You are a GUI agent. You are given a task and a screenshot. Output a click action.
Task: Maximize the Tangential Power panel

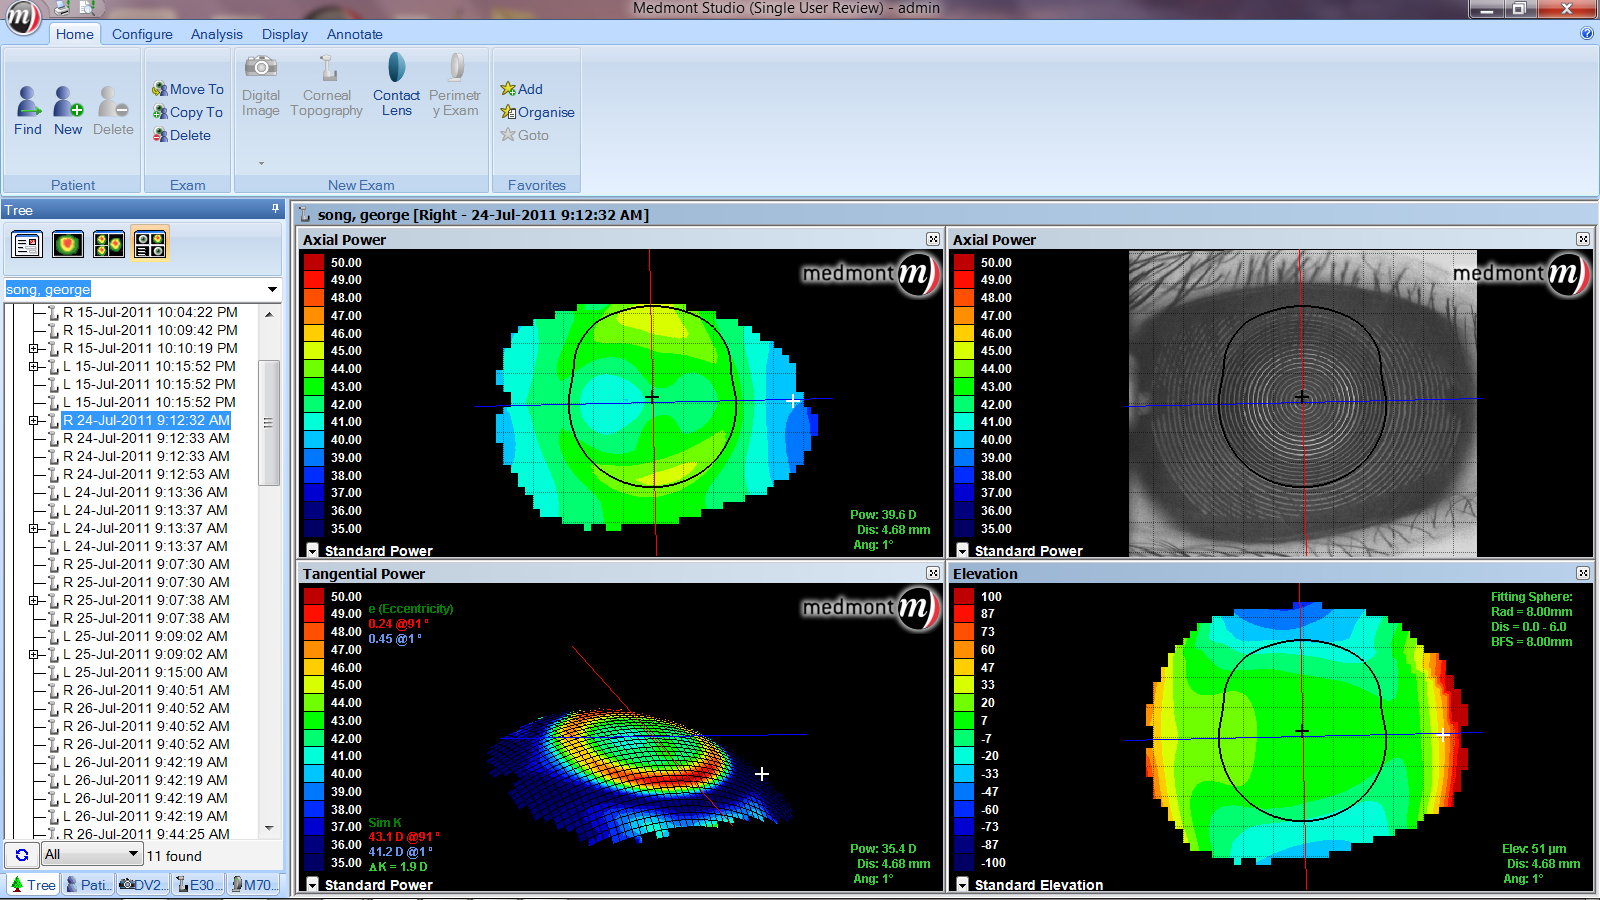[933, 573]
